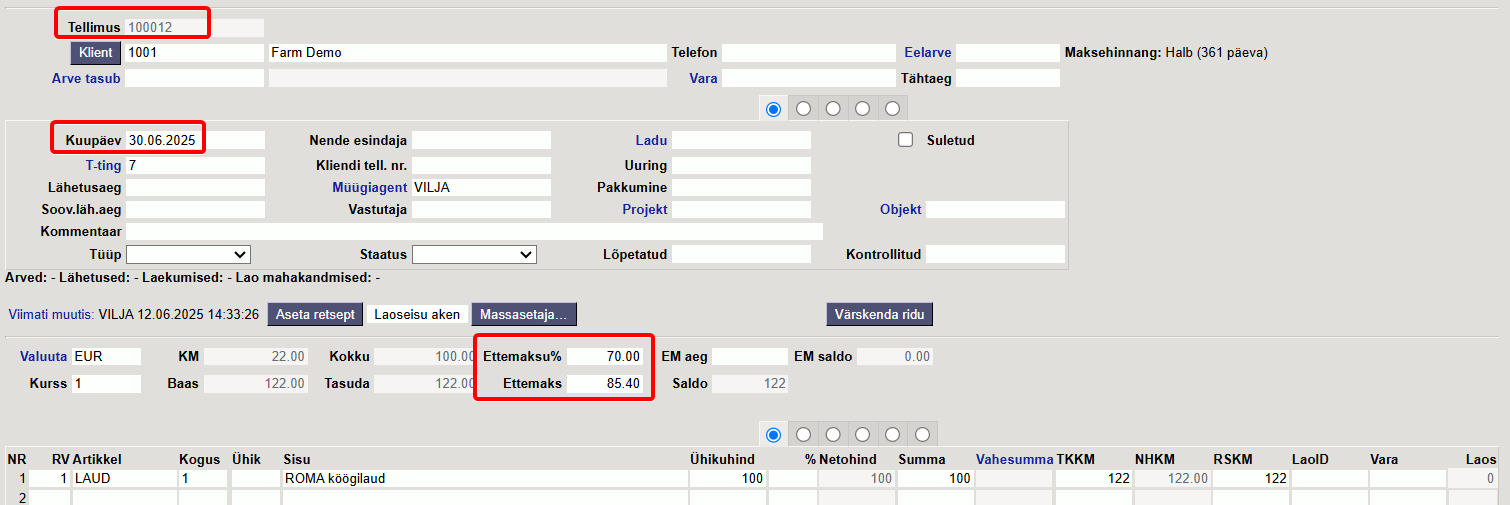Image resolution: width=1510 pixels, height=505 pixels.
Task: Click the Klient button
Action: tap(96, 53)
